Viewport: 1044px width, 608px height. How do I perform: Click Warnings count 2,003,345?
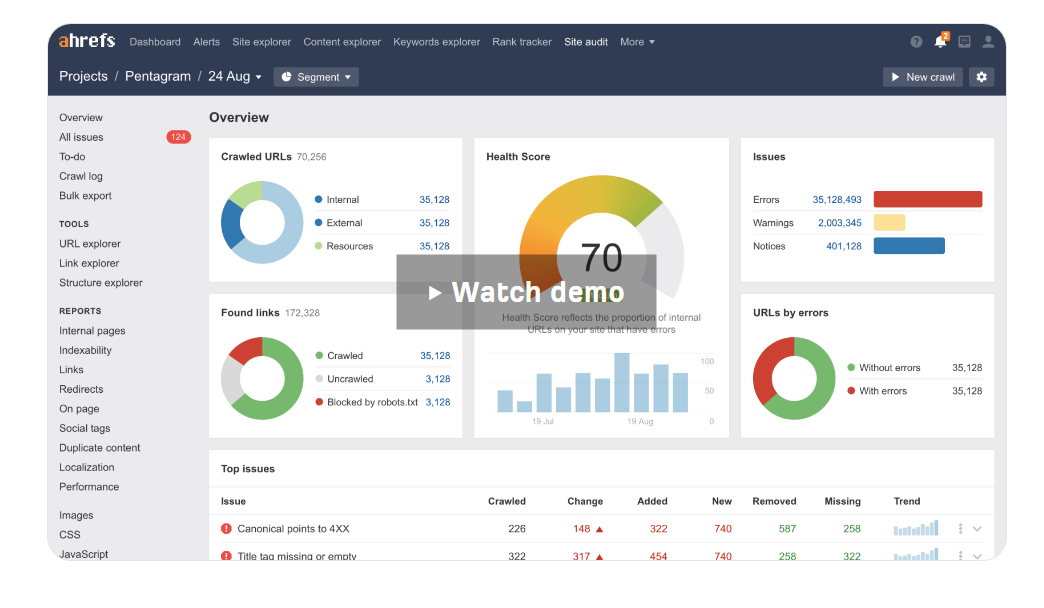tap(840, 223)
